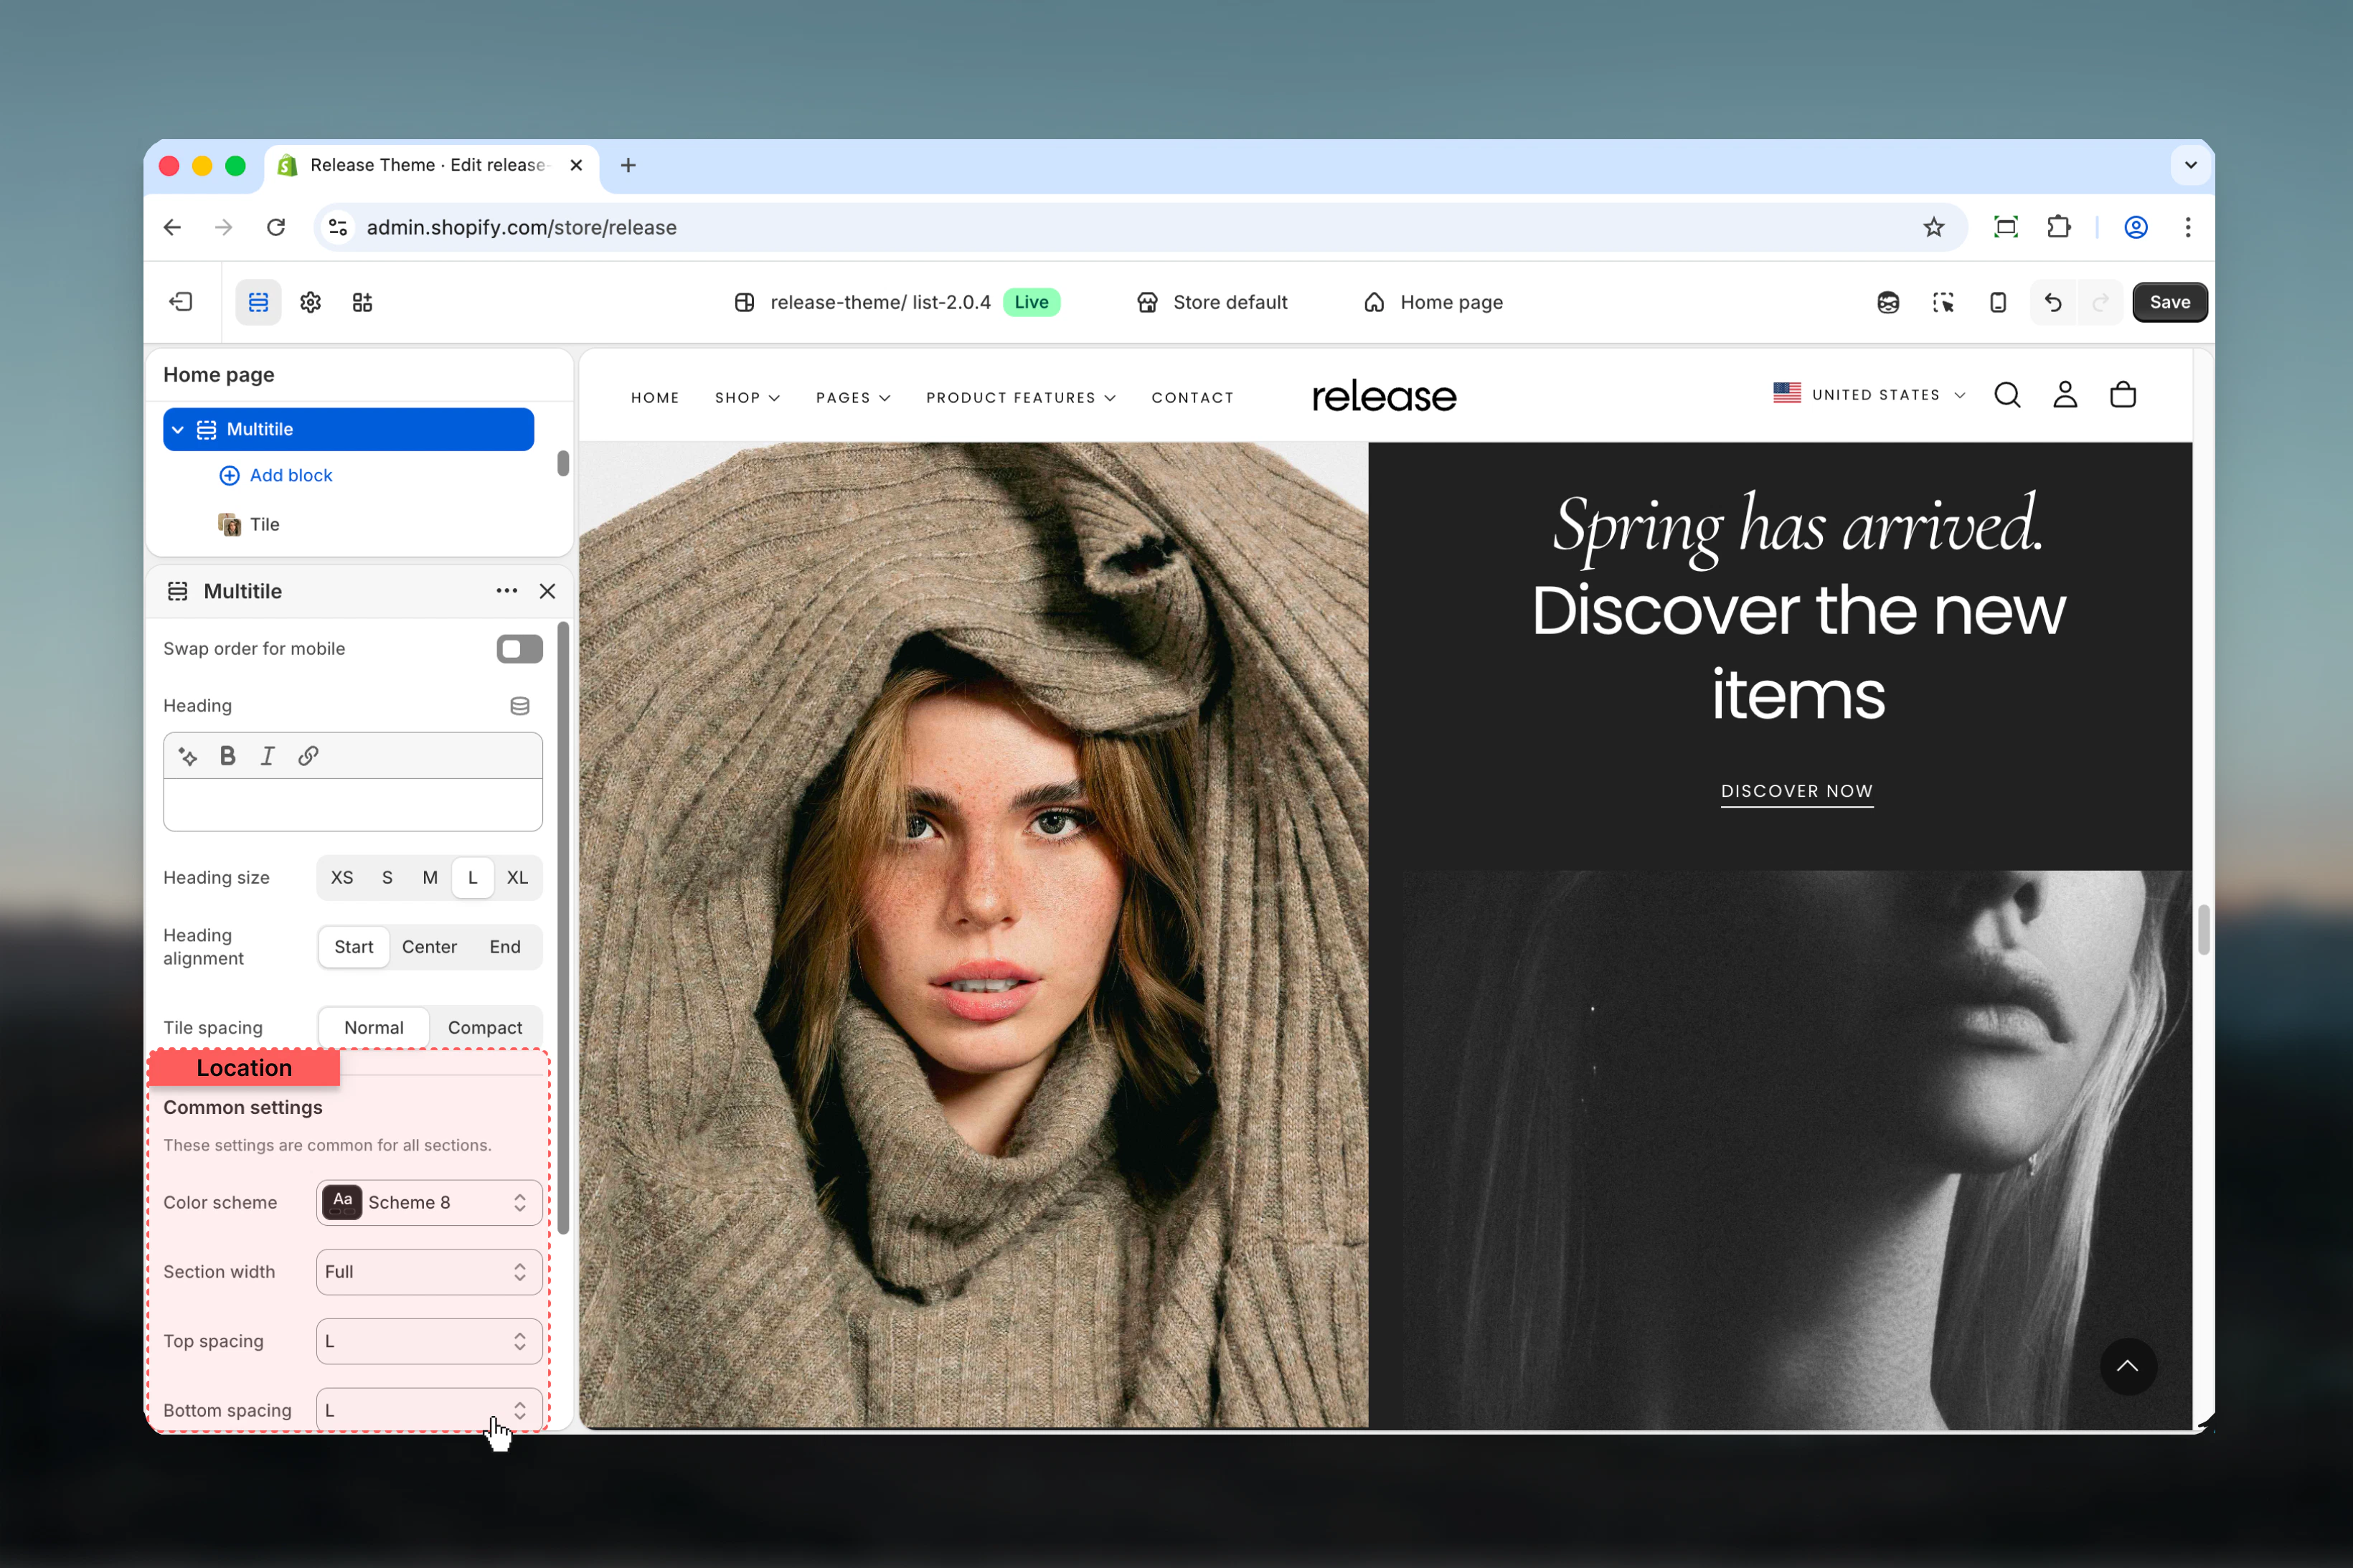Open the UNITED STATES country selector

coord(1869,395)
